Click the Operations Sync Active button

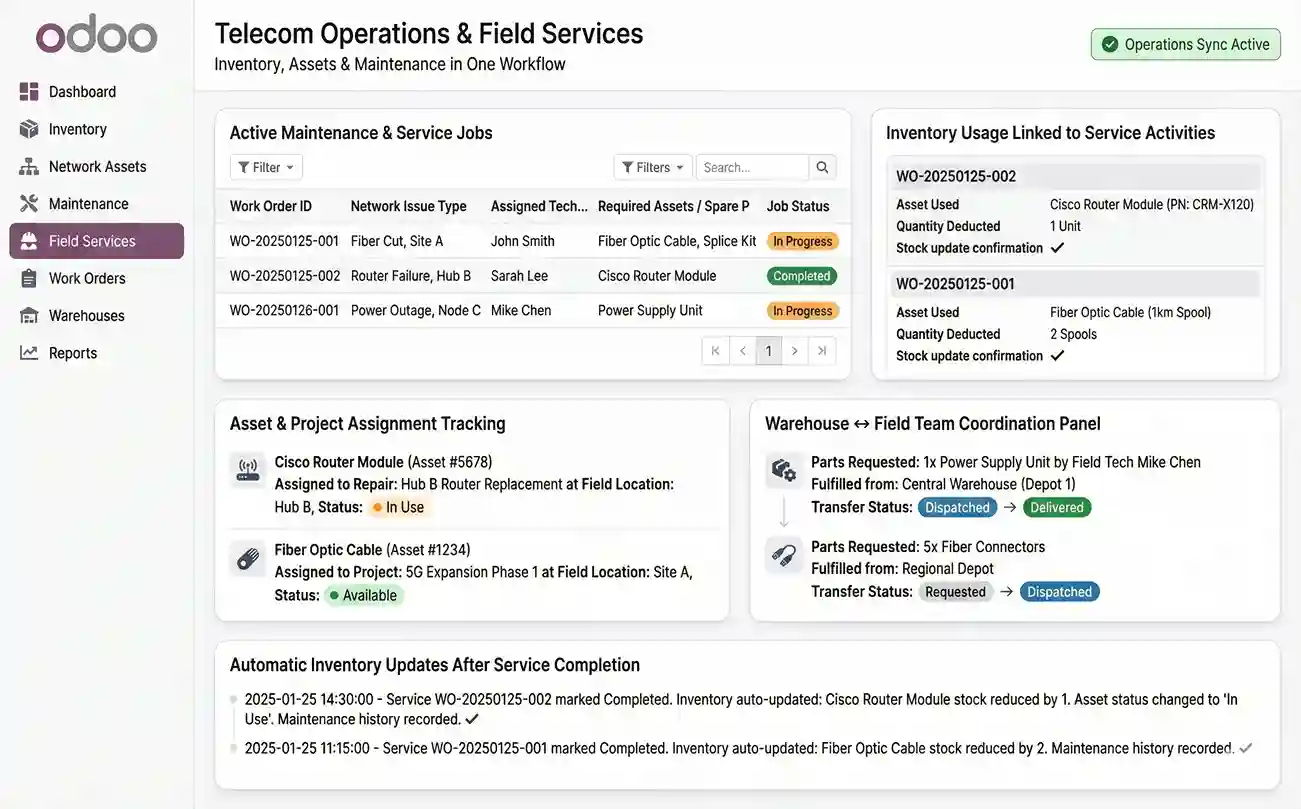coord(1185,44)
